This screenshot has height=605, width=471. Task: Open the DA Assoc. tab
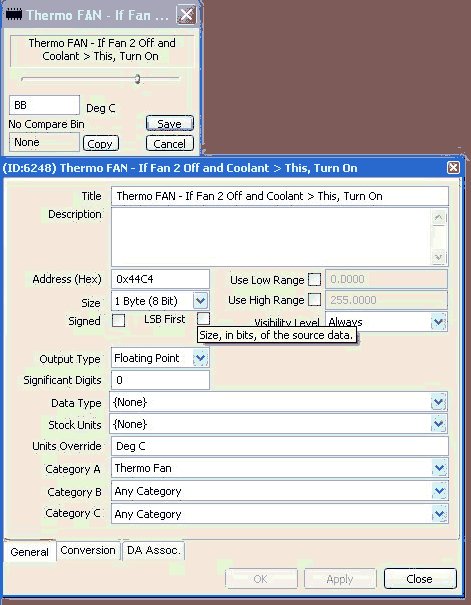154,550
